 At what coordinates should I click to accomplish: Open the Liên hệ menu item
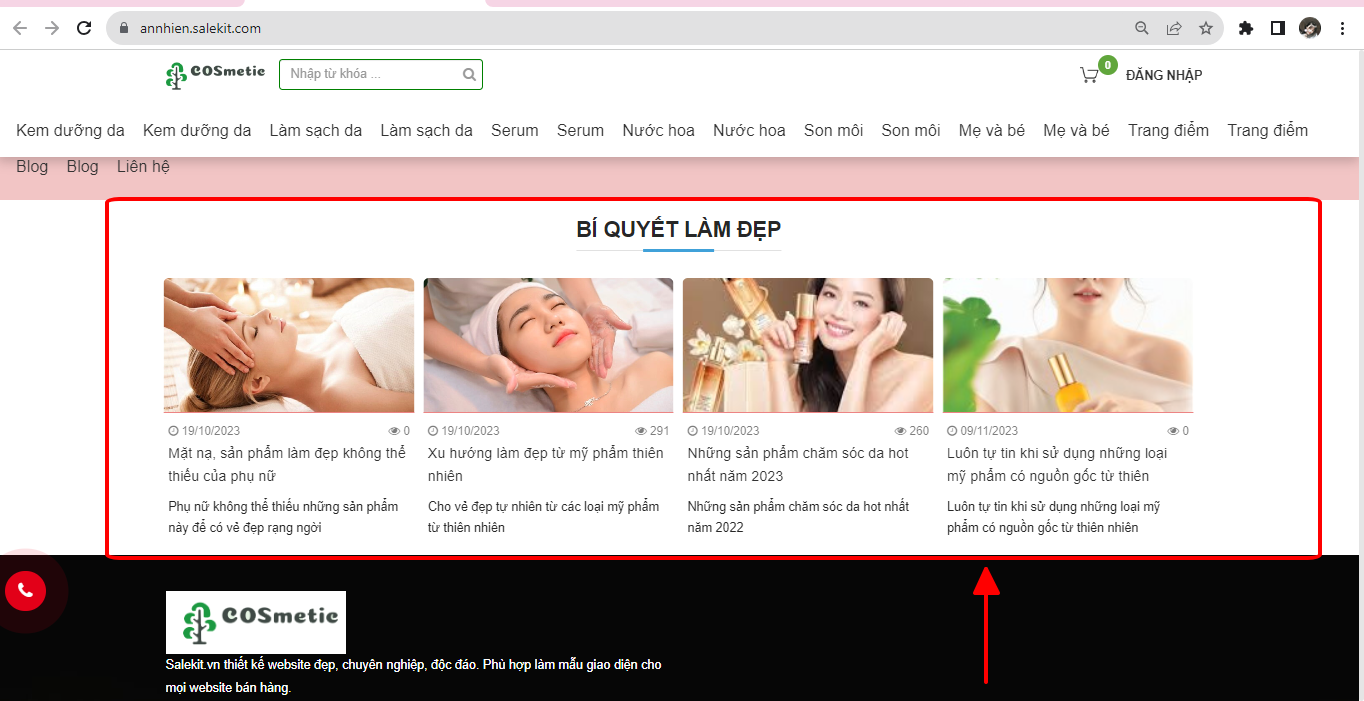tap(143, 166)
